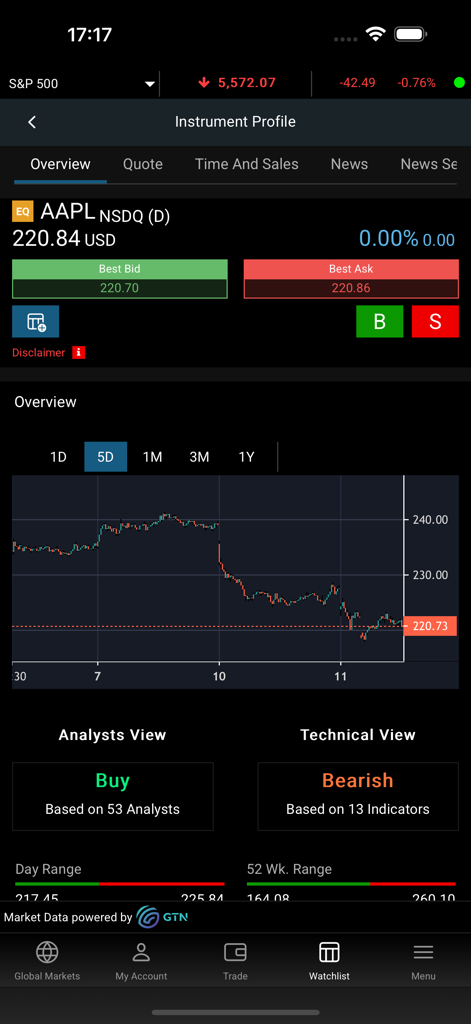Screen dimensions: 471x1024
Task: Tap the red Disclaimer info icon
Action: pyautogui.click(x=78, y=353)
